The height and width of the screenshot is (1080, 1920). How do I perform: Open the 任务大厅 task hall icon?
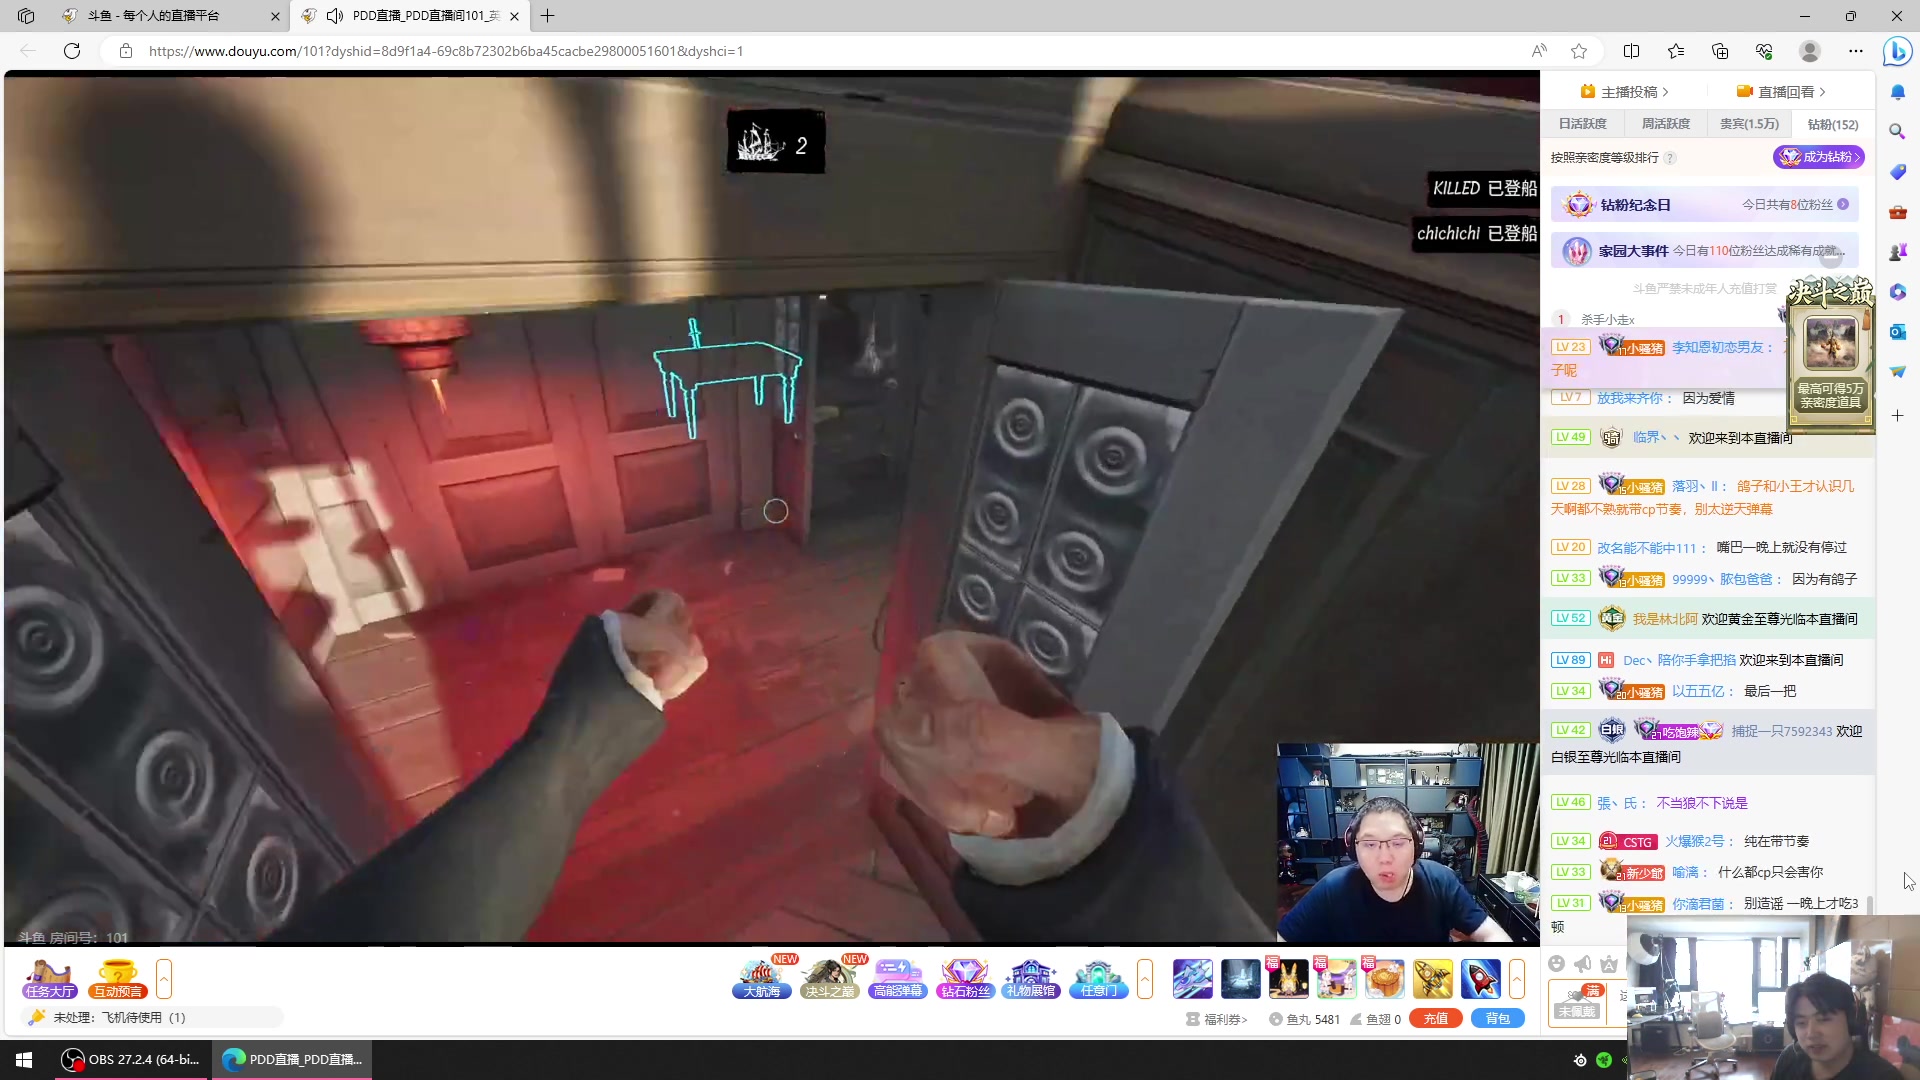(x=50, y=978)
